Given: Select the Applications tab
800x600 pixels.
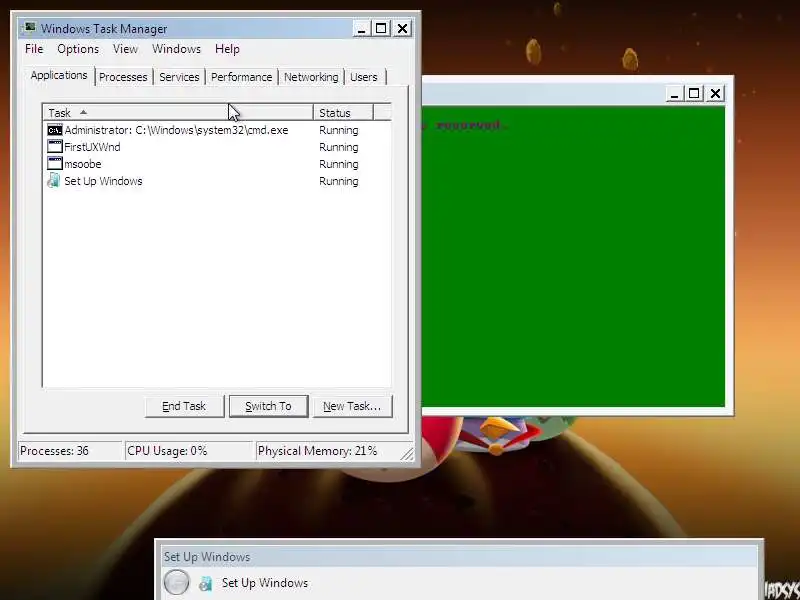Looking at the screenshot, I should [x=59, y=76].
